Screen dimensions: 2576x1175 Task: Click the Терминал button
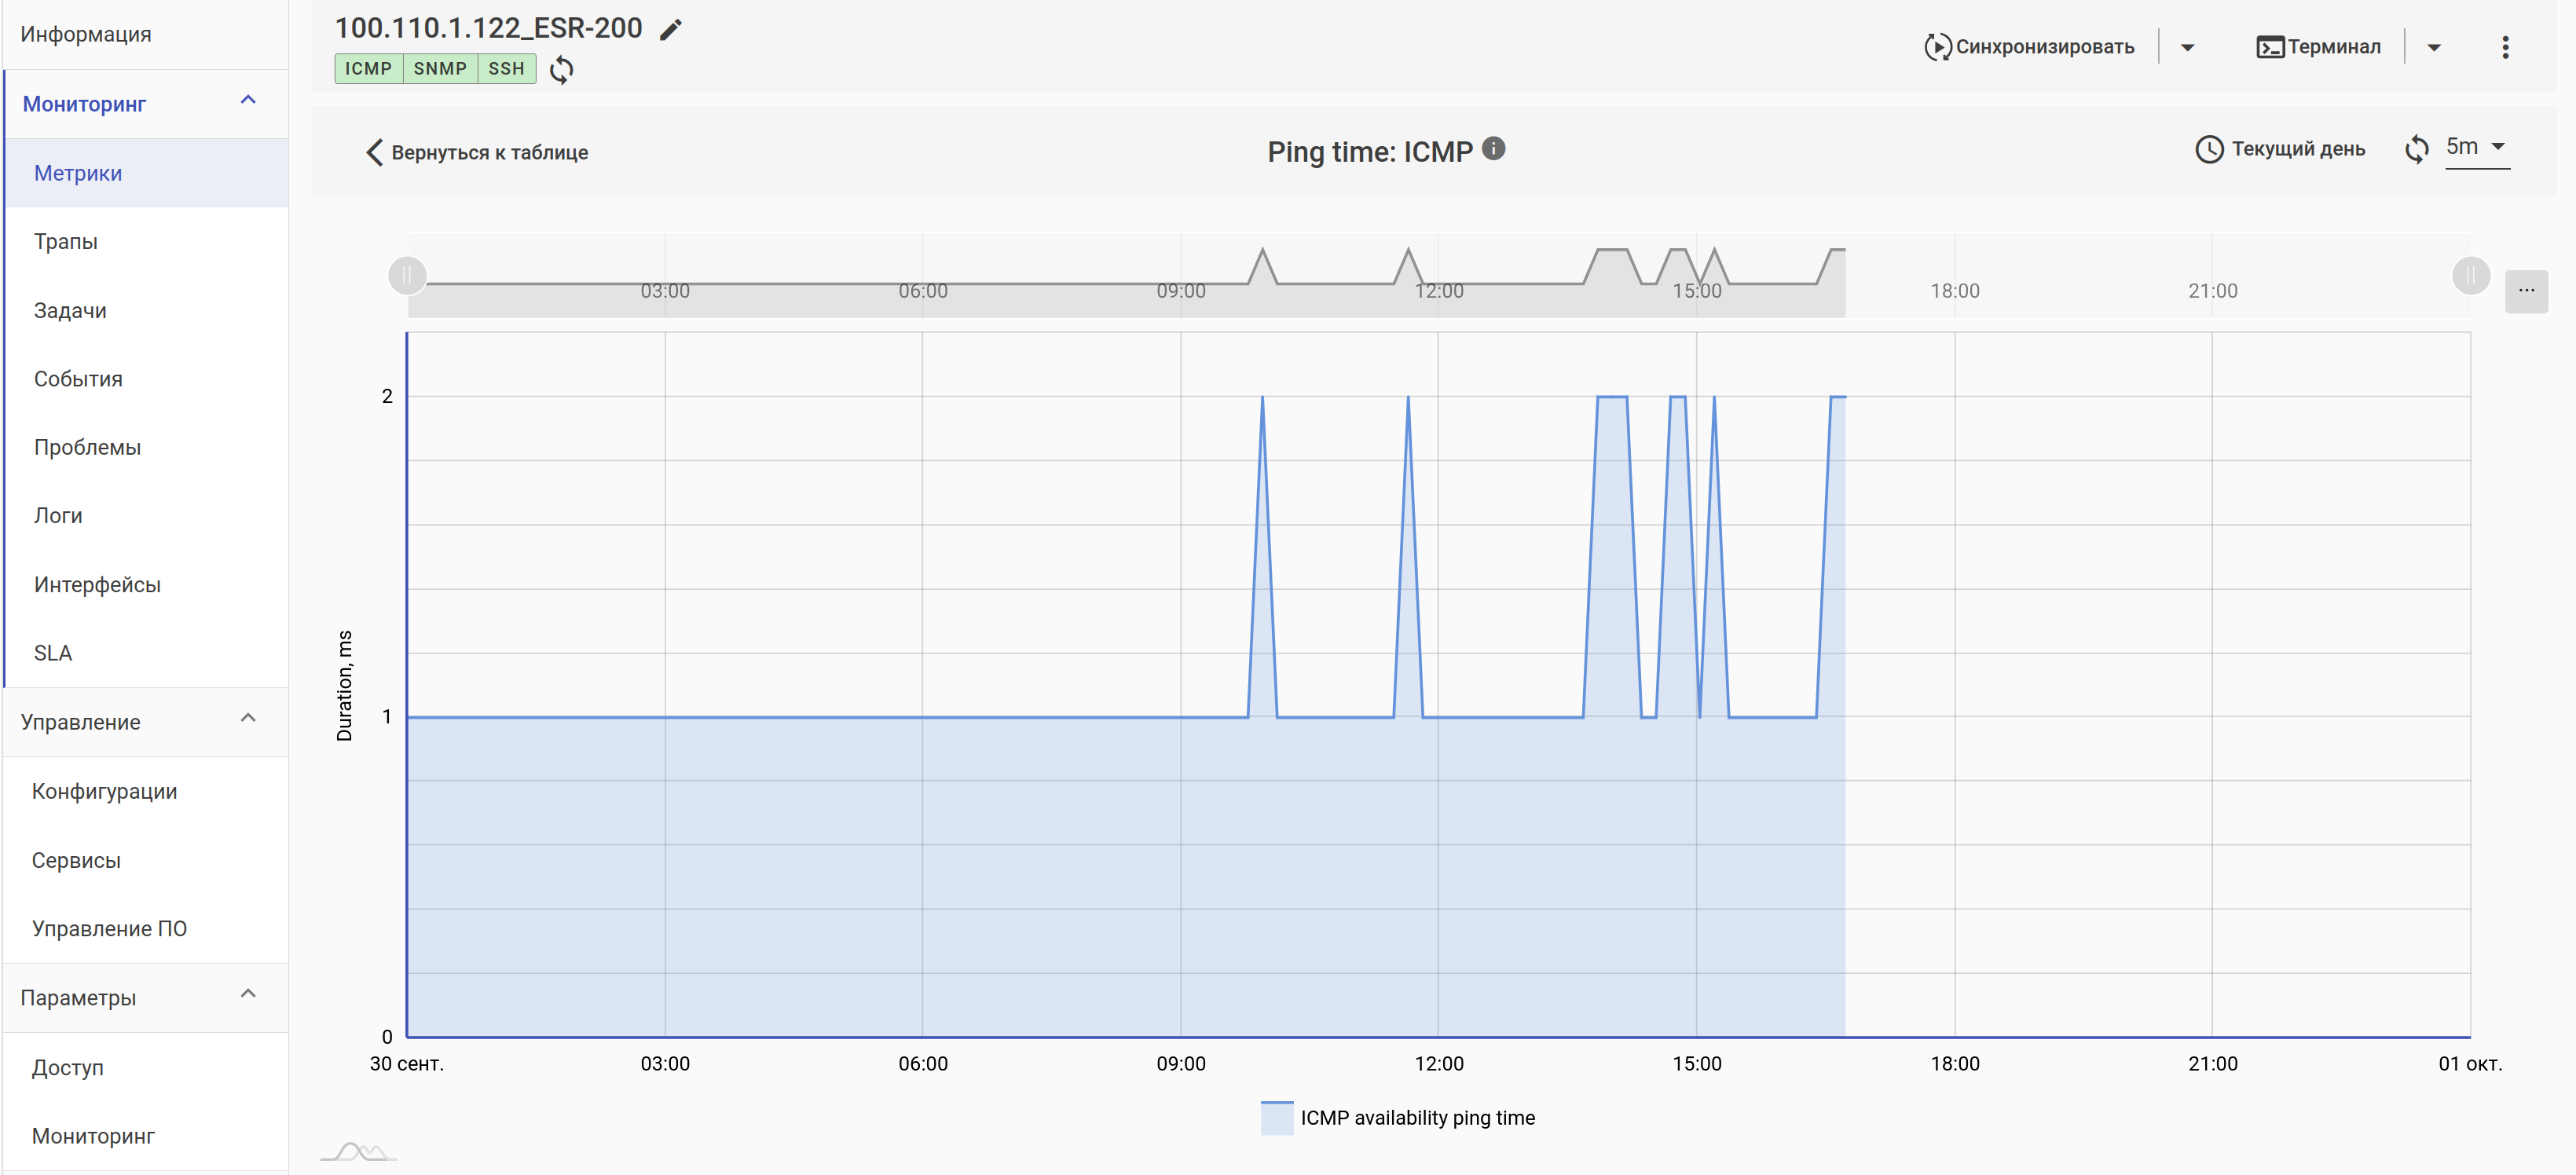(2319, 47)
